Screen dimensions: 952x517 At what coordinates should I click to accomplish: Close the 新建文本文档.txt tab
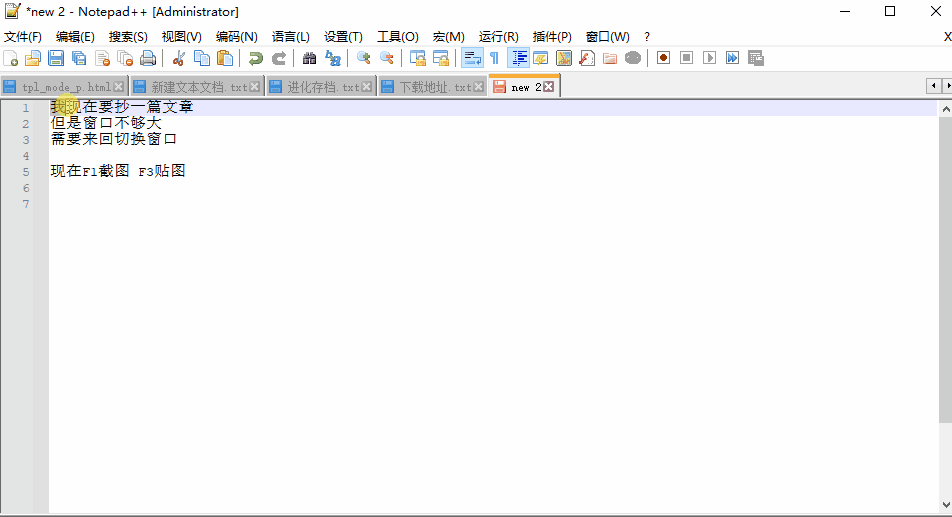click(255, 87)
